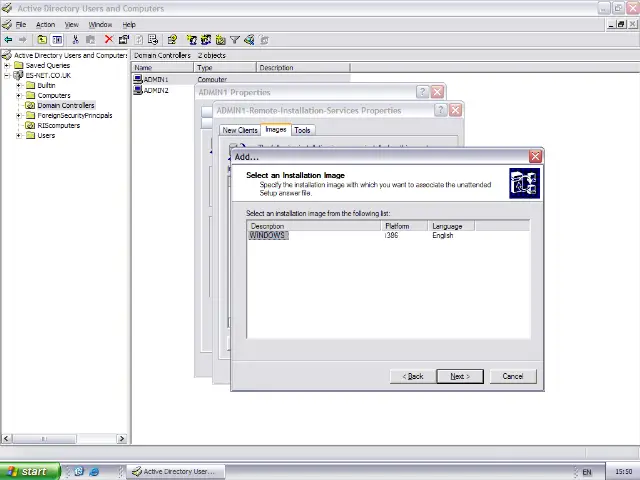Viewport: 640px width, 480px height.
Task: Switch to the Tools tab
Action: [302, 130]
